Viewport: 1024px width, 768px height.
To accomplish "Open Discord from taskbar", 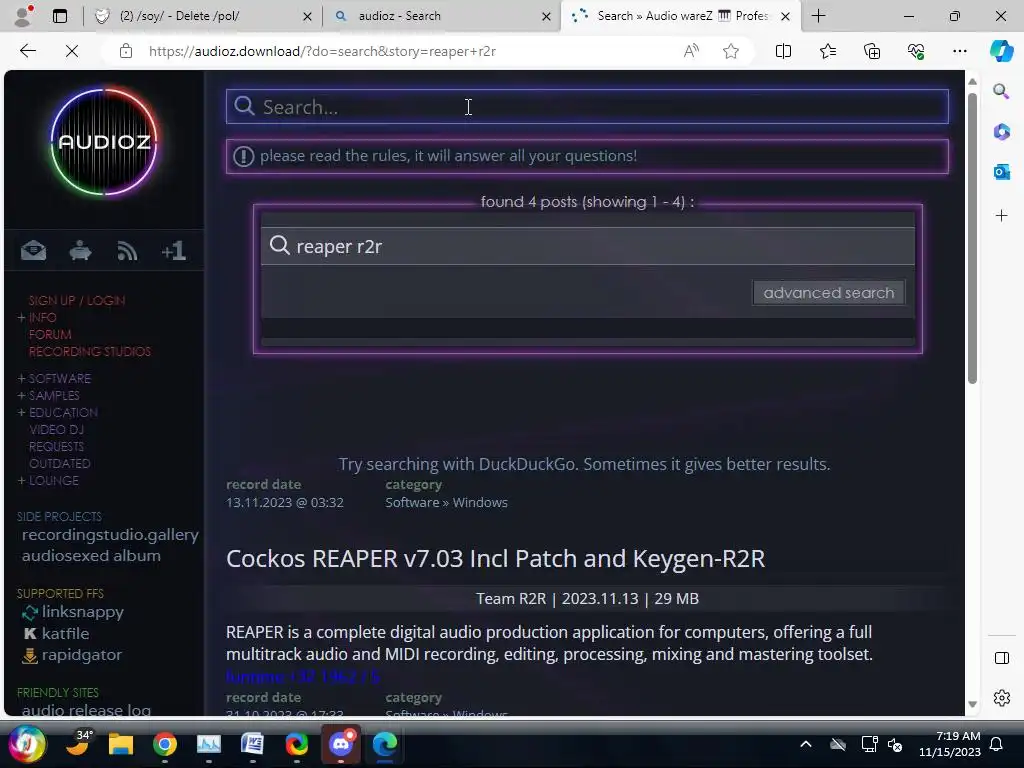I will [341, 744].
